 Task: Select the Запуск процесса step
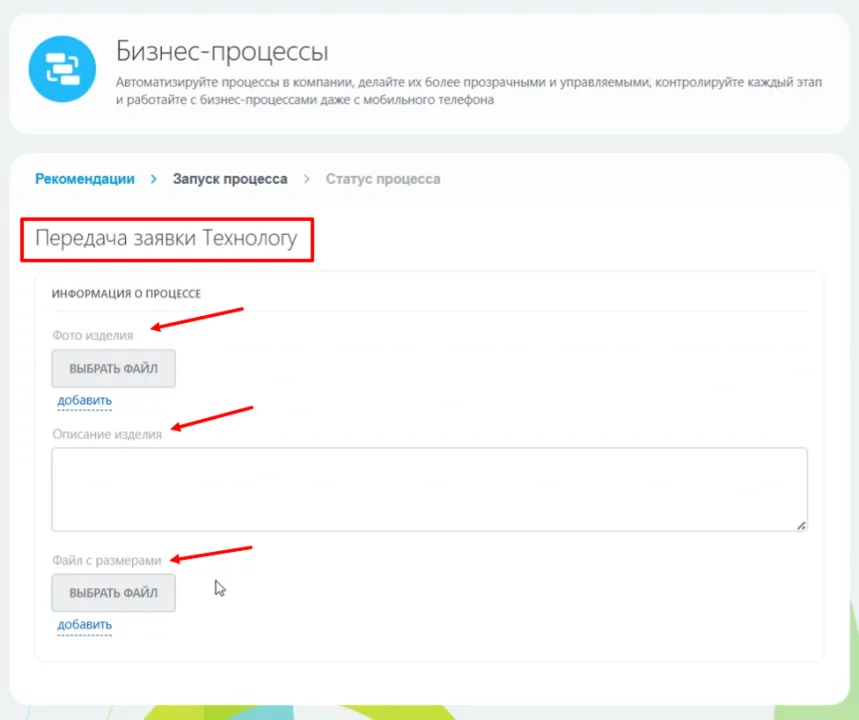pos(230,179)
